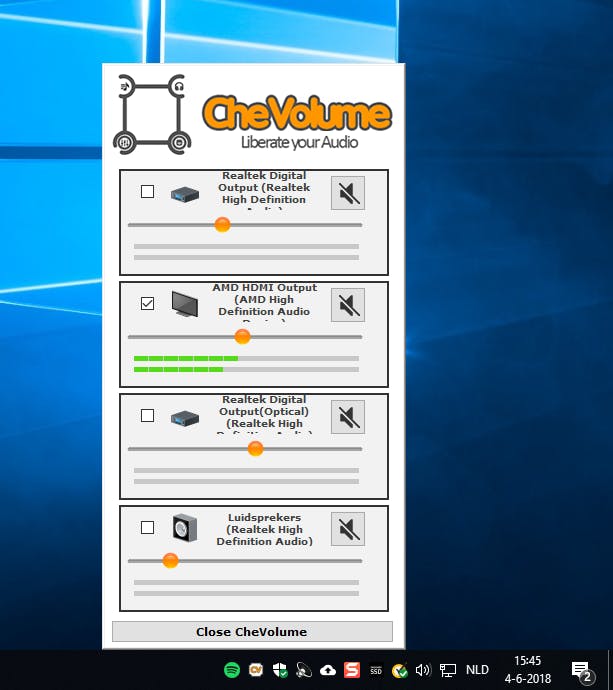This screenshot has height=690, width=613.
Task: Click the SSD tray icon
Action: pyautogui.click(x=376, y=670)
